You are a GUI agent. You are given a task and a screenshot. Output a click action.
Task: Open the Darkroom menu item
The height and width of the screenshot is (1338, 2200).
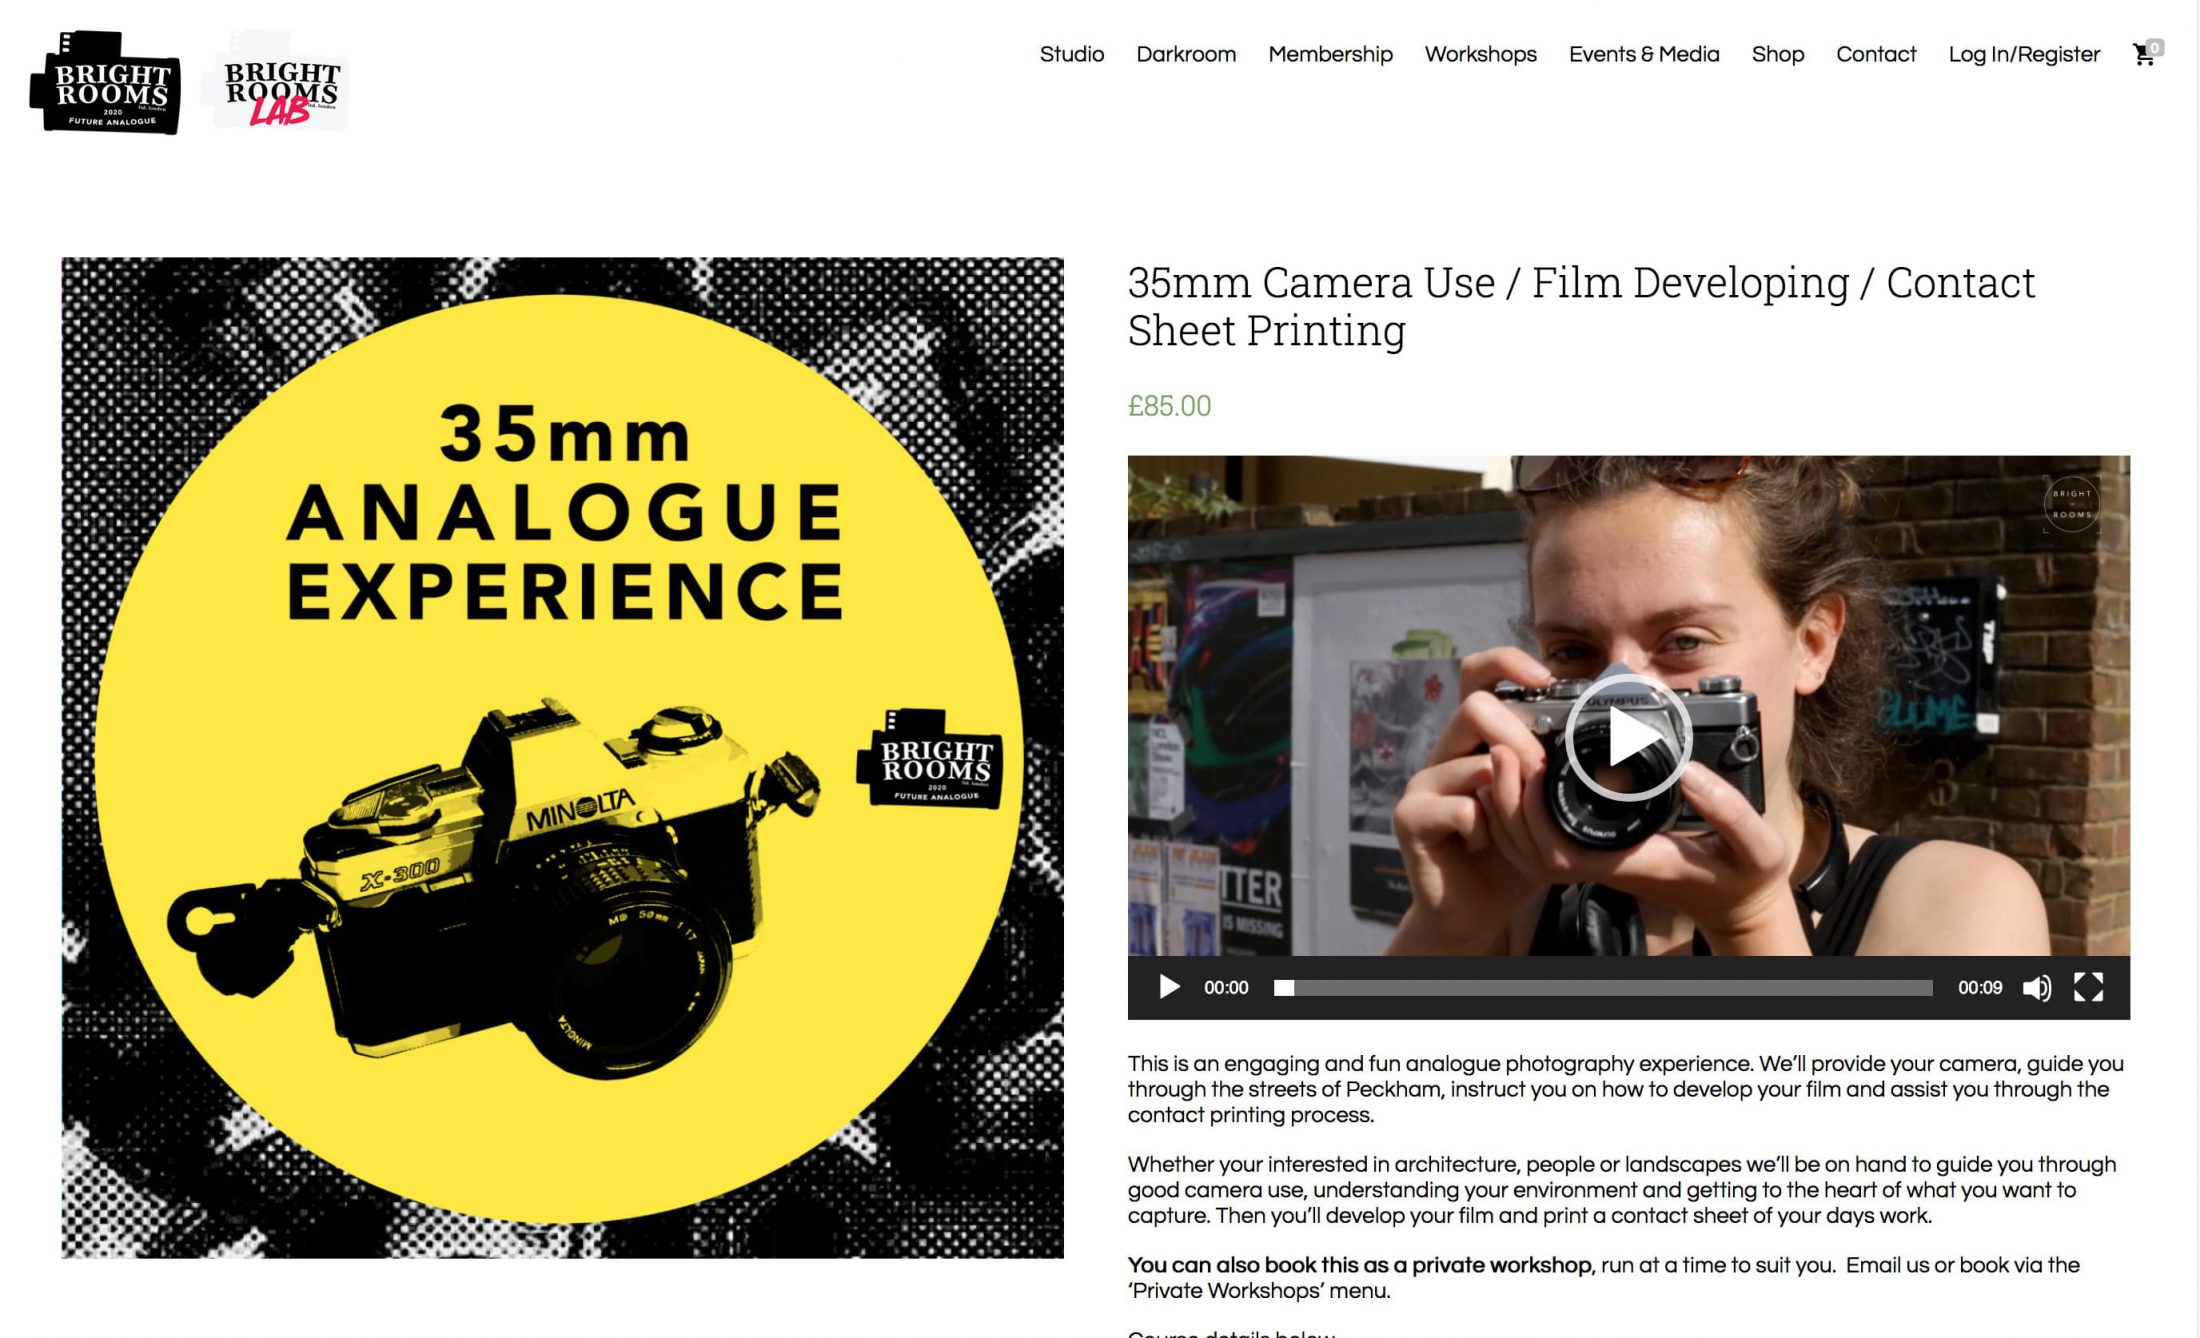[x=1186, y=54]
